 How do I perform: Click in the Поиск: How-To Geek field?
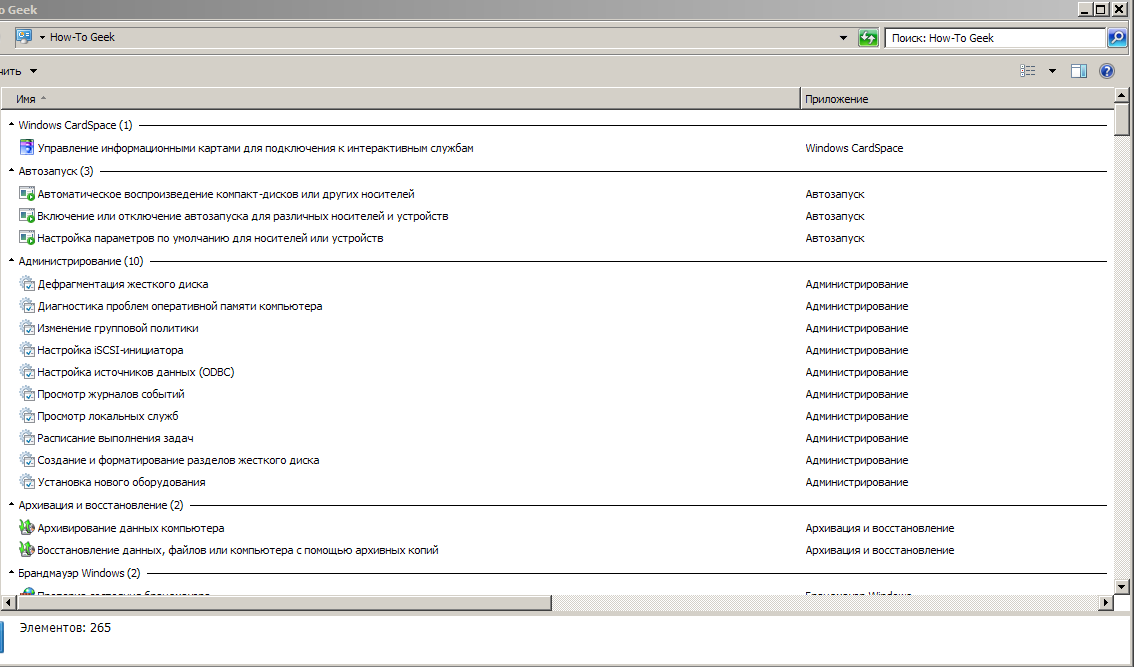995,38
